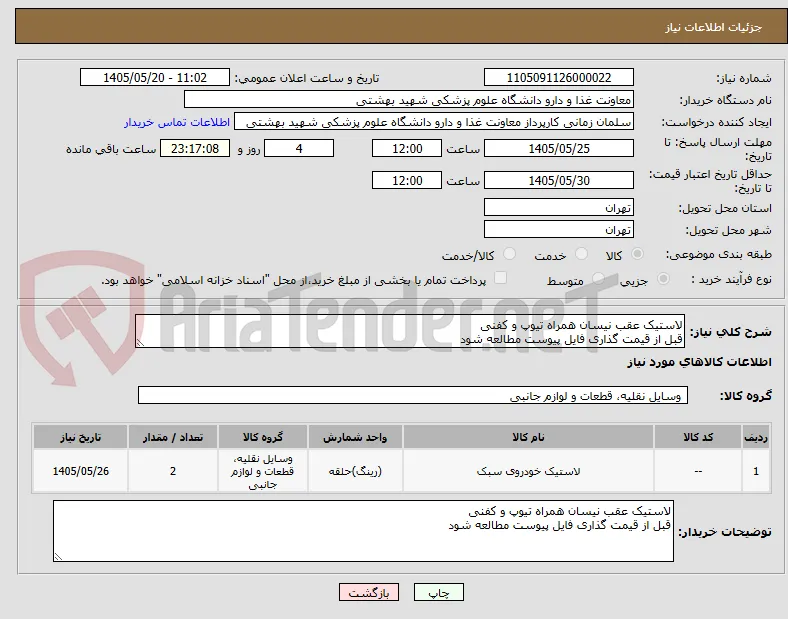Click the price validity hour field 12:00
This screenshot has width=788, height=619.
pyautogui.click(x=407, y=180)
